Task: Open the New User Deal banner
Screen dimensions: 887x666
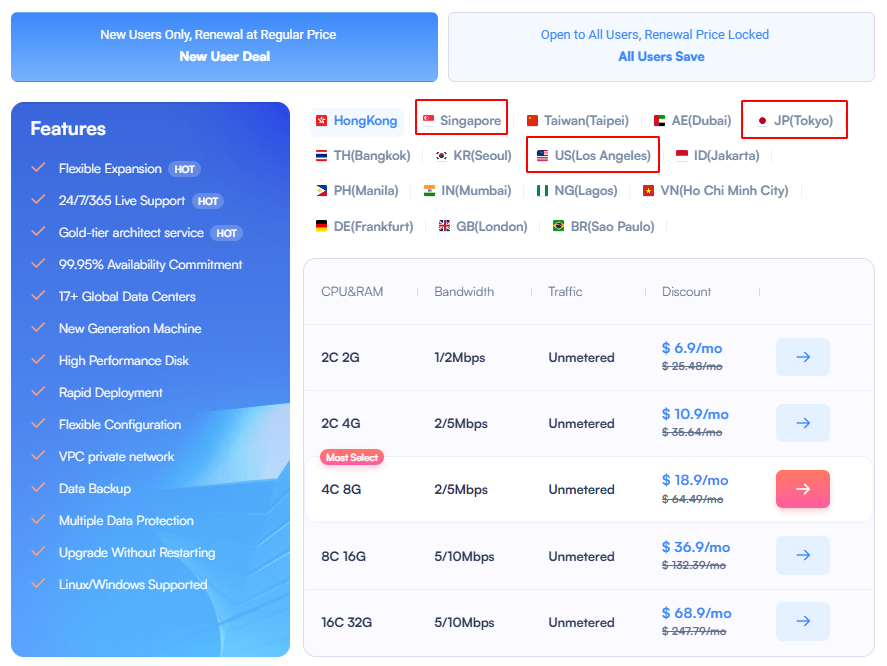Action: click(x=224, y=45)
